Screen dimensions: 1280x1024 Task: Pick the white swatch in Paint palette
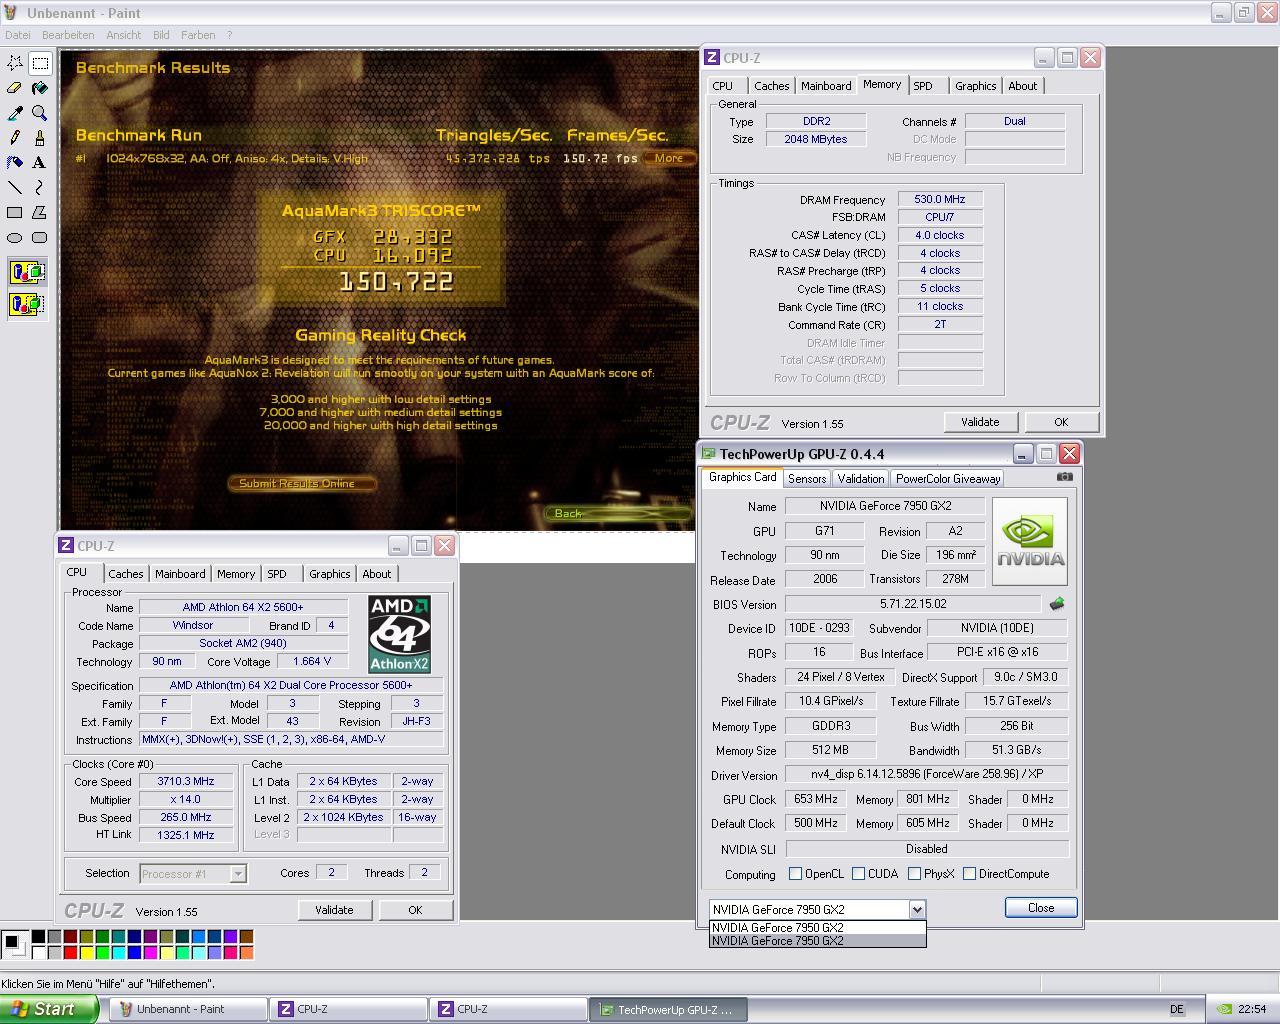(38, 952)
